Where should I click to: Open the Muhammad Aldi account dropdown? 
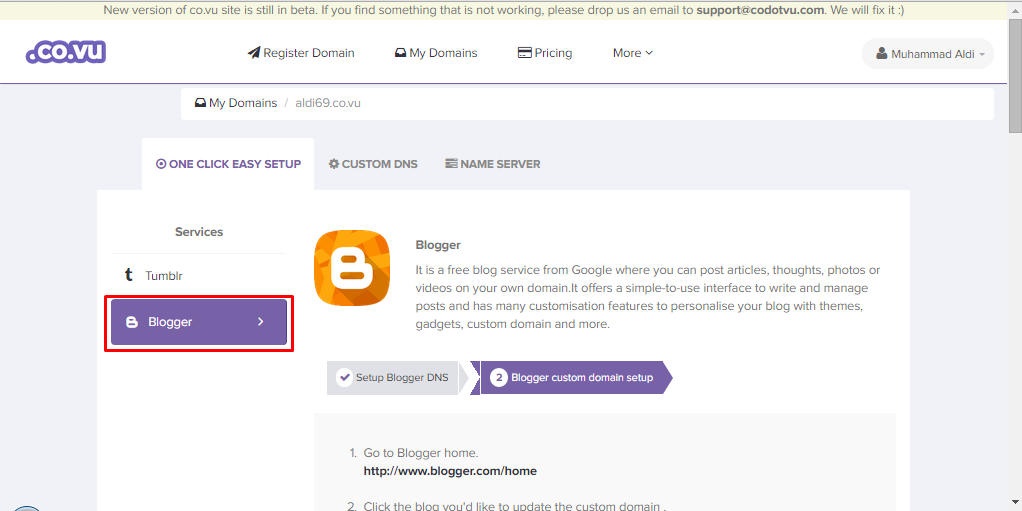pos(928,53)
